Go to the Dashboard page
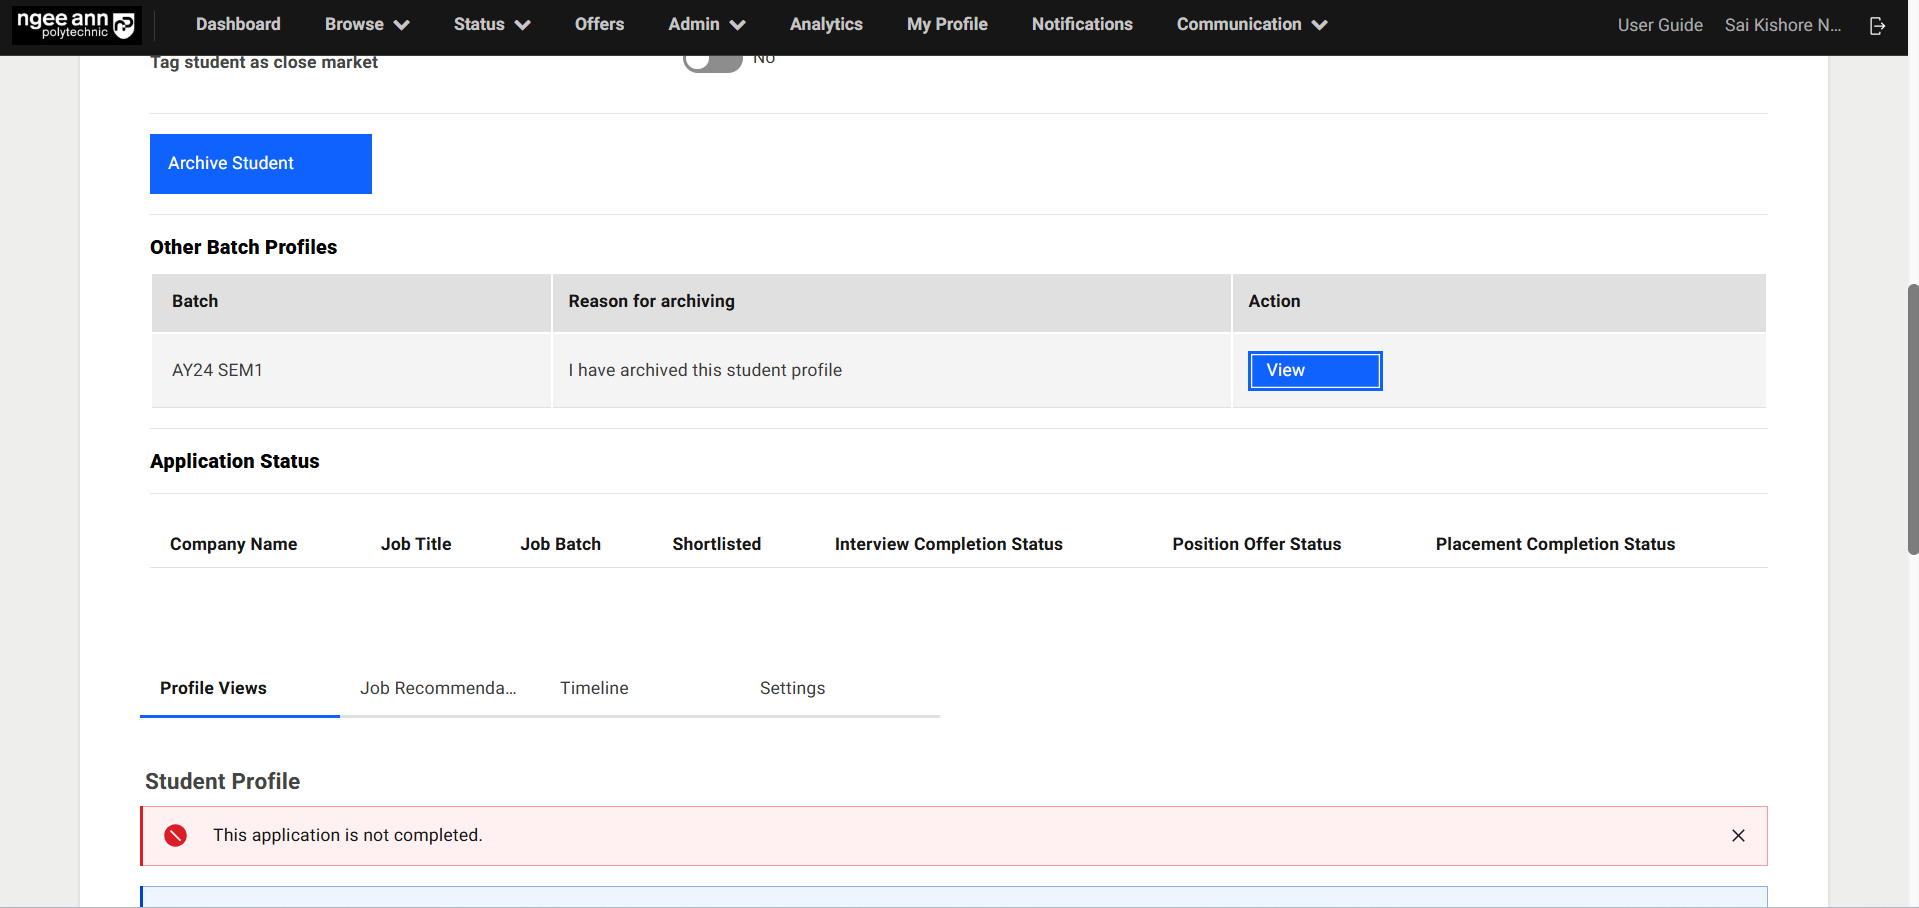 (x=238, y=25)
